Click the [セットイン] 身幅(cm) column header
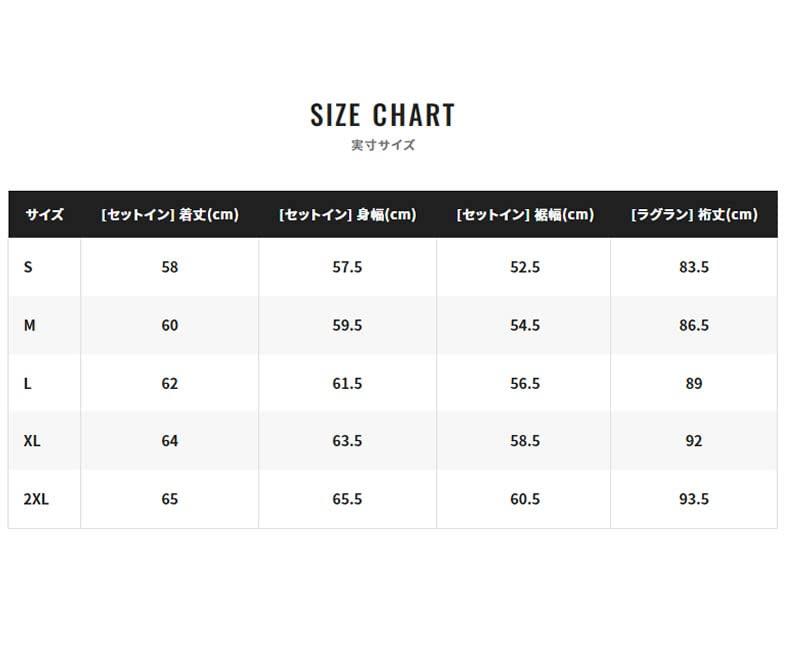787x650 pixels. point(347,214)
